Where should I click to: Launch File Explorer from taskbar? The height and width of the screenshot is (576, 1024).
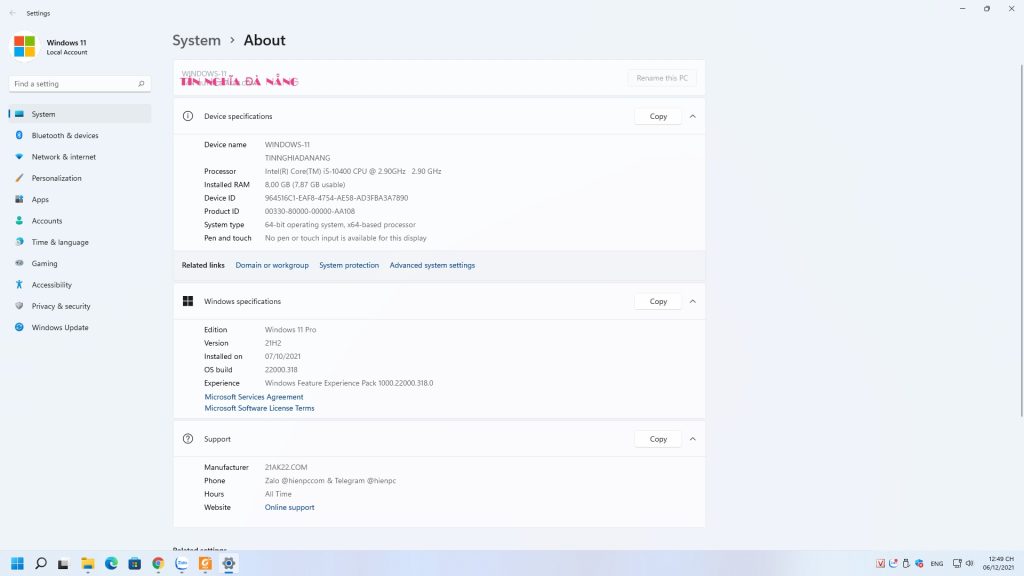tap(88, 564)
